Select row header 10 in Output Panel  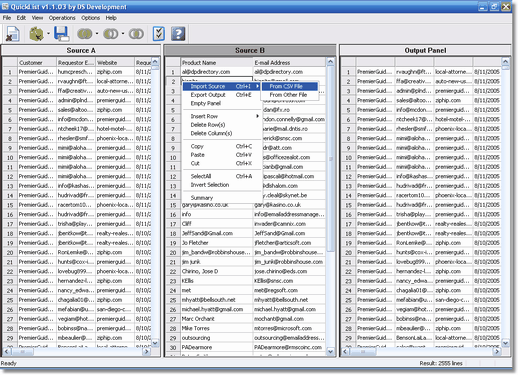point(349,157)
